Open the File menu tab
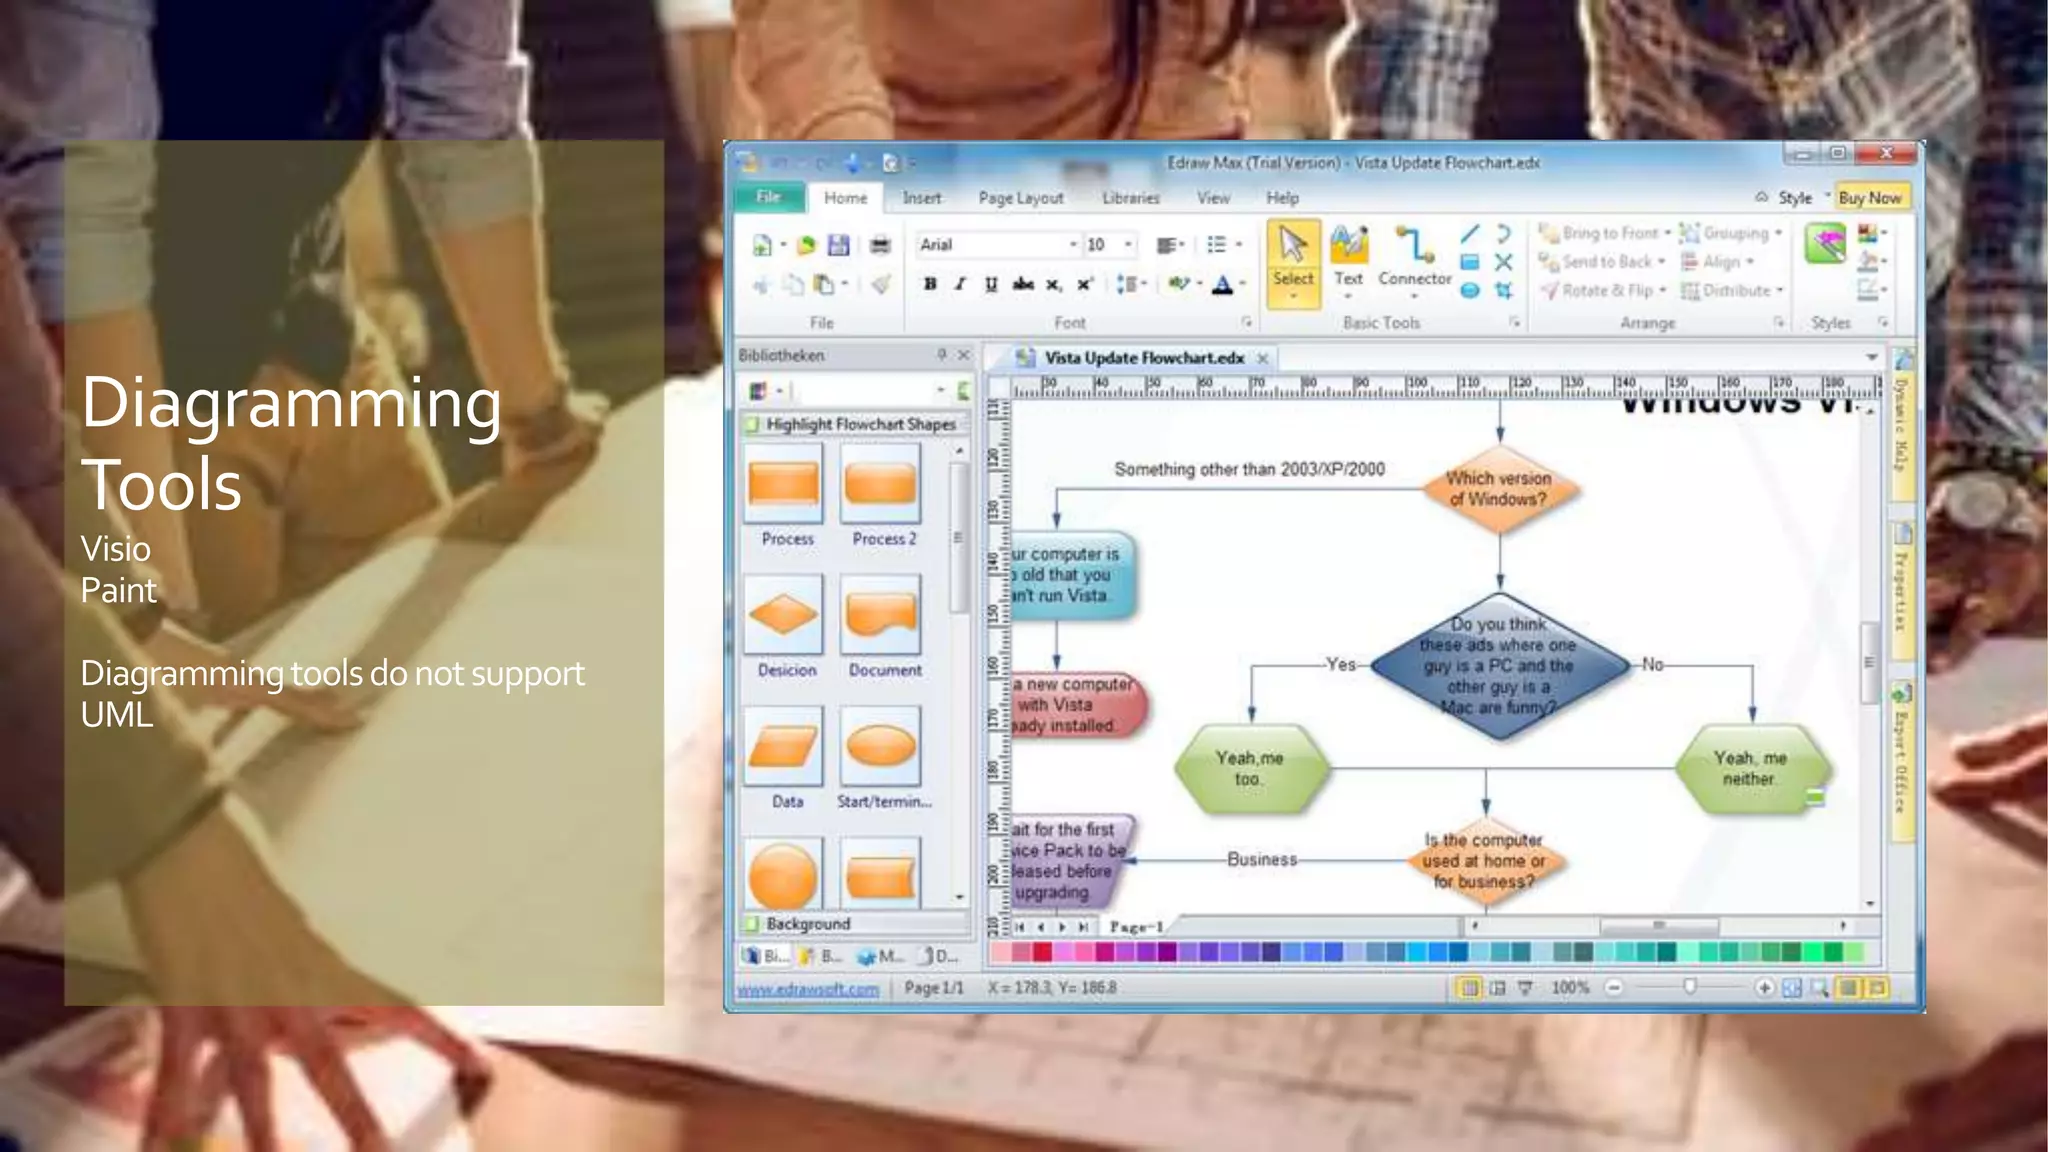 pos(769,197)
